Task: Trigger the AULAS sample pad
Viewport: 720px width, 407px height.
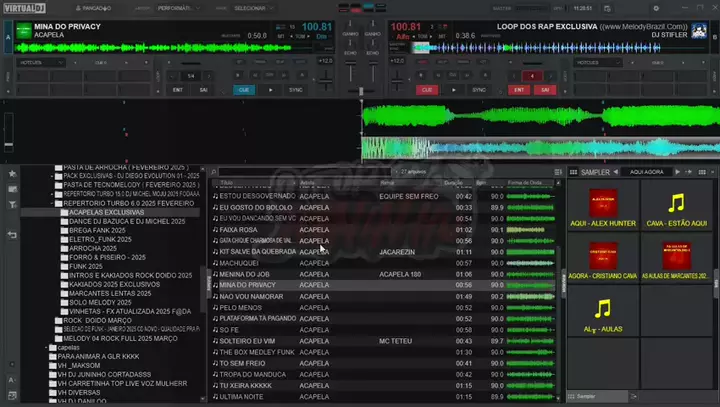Action: point(603,311)
